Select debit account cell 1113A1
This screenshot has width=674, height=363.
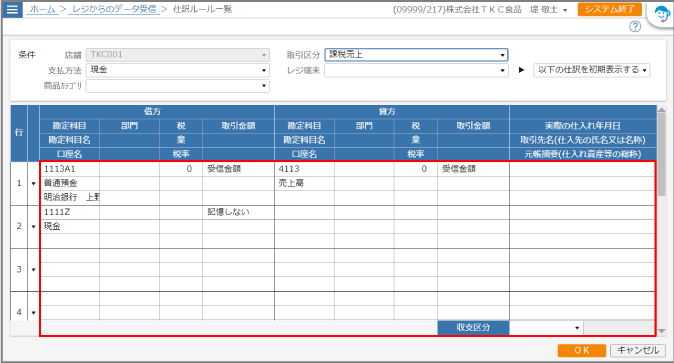[70, 169]
